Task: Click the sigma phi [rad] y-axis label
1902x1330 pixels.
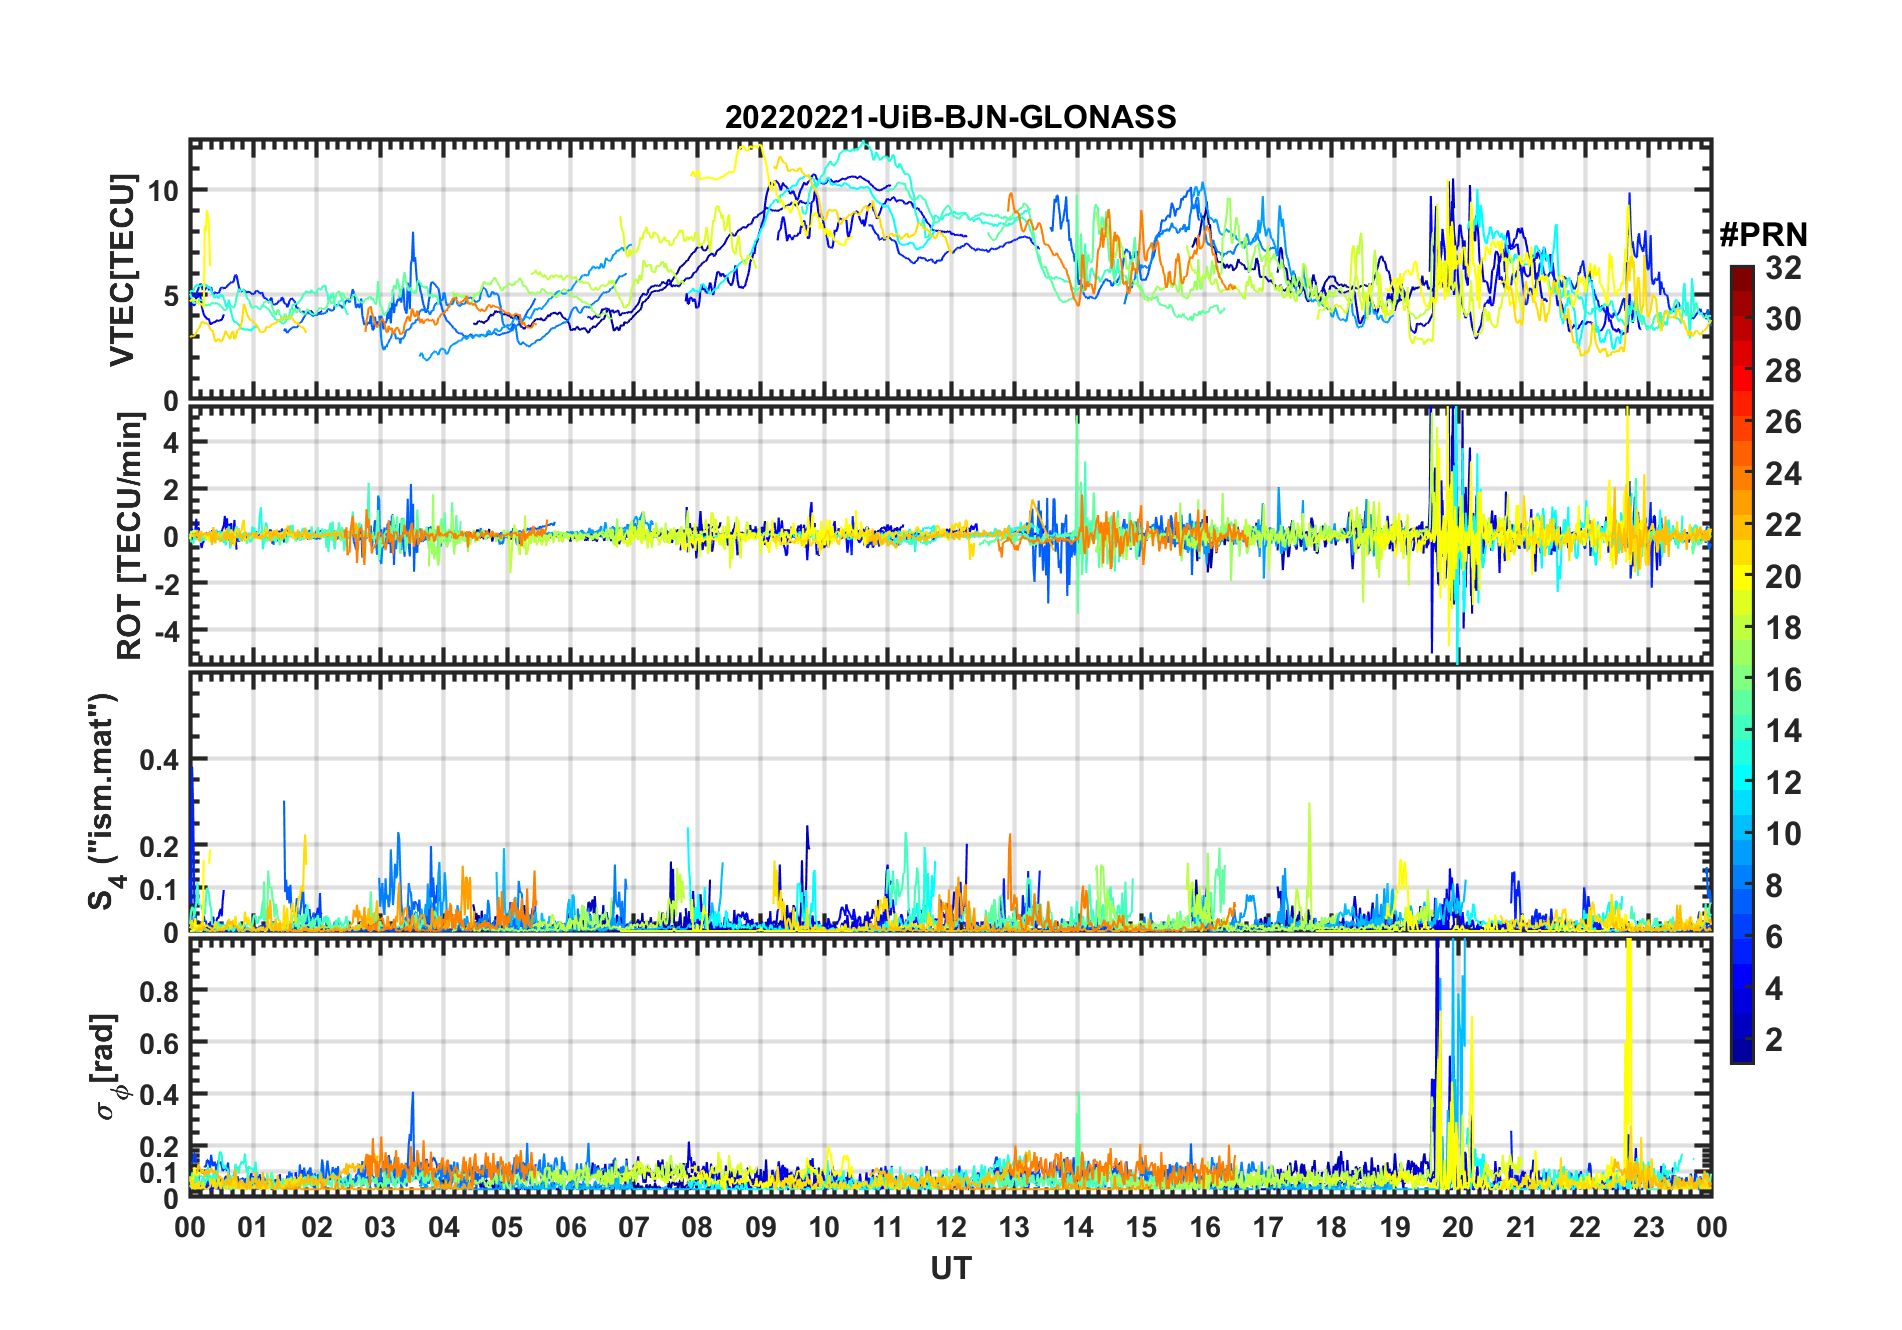Action: coord(108,1066)
